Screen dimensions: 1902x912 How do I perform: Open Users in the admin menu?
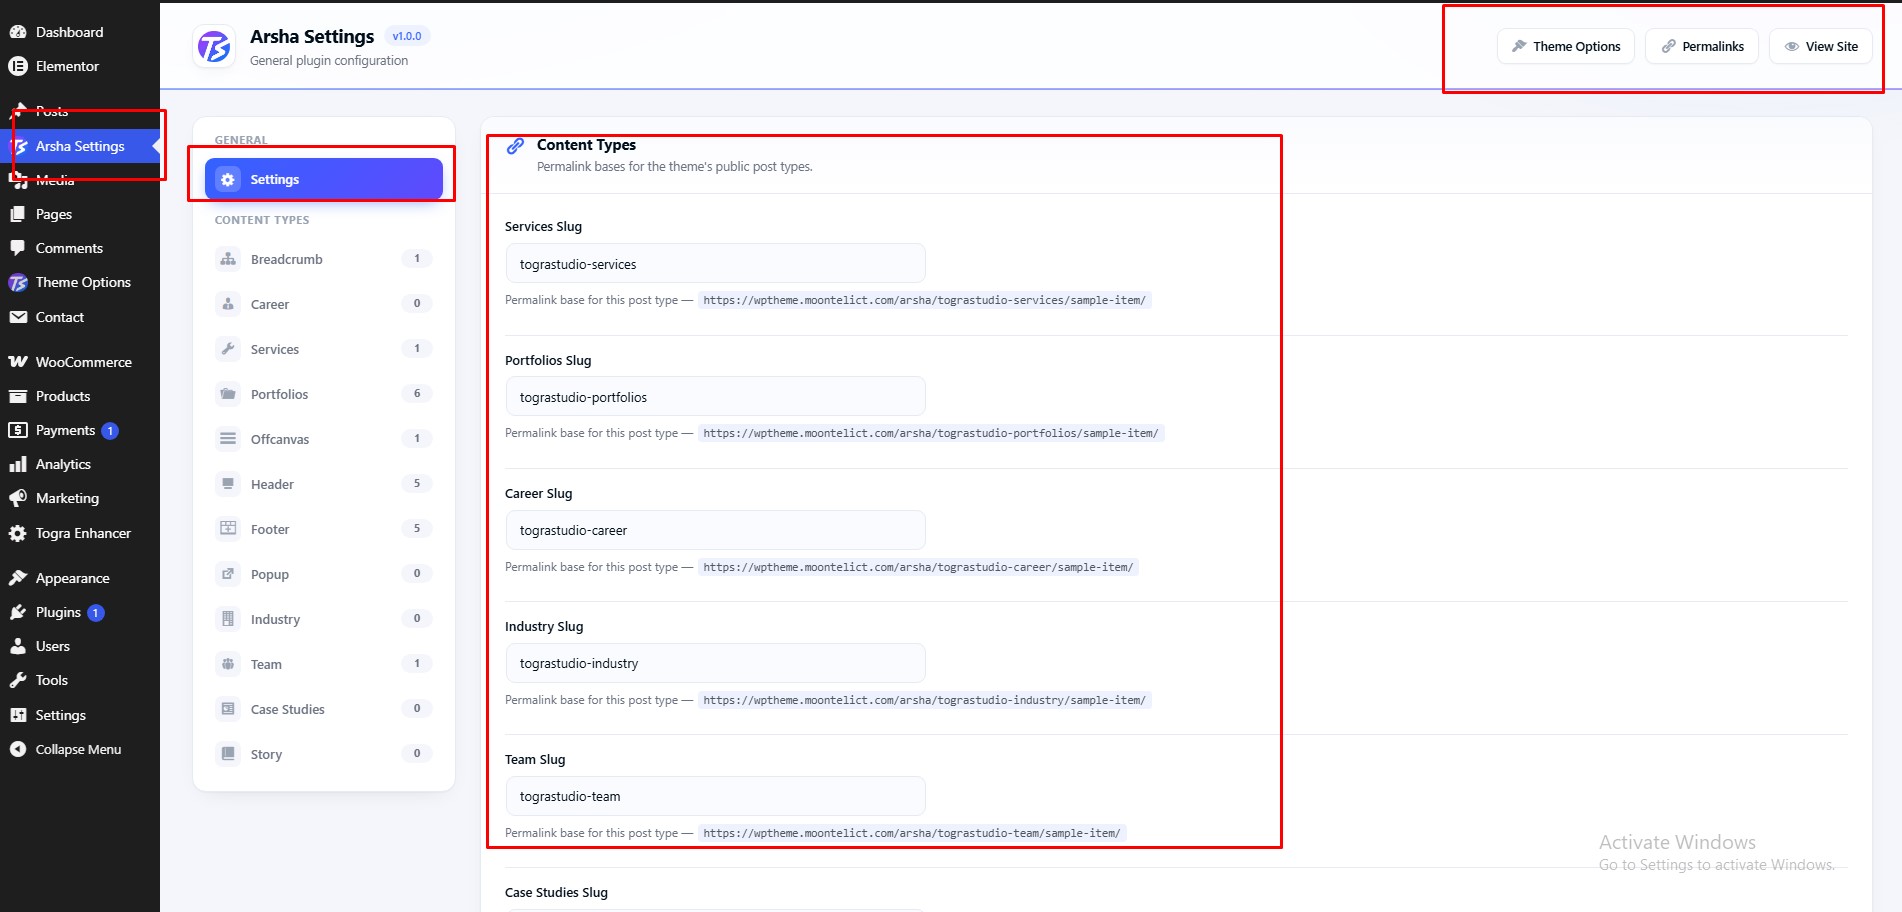coord(80,646)
